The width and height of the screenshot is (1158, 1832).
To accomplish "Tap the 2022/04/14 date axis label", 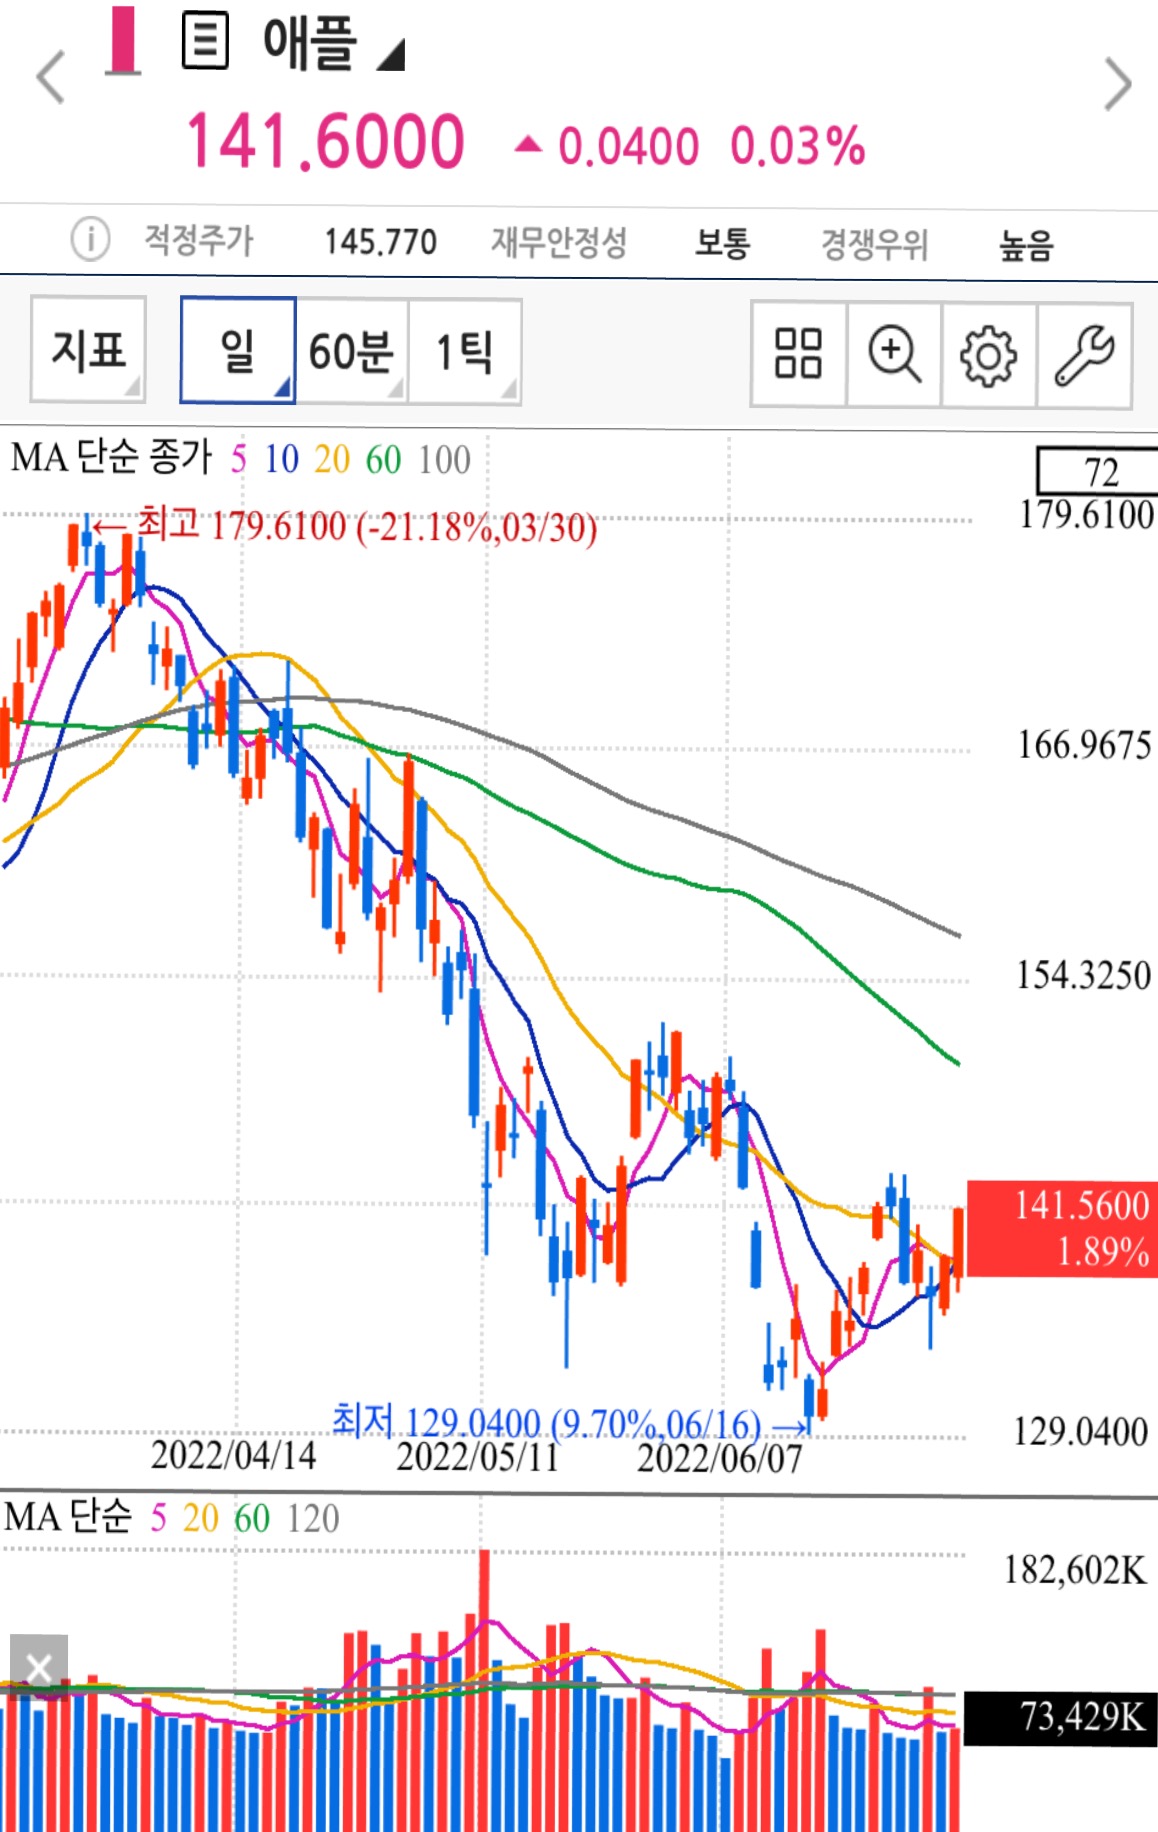I will click(233, 1455).
